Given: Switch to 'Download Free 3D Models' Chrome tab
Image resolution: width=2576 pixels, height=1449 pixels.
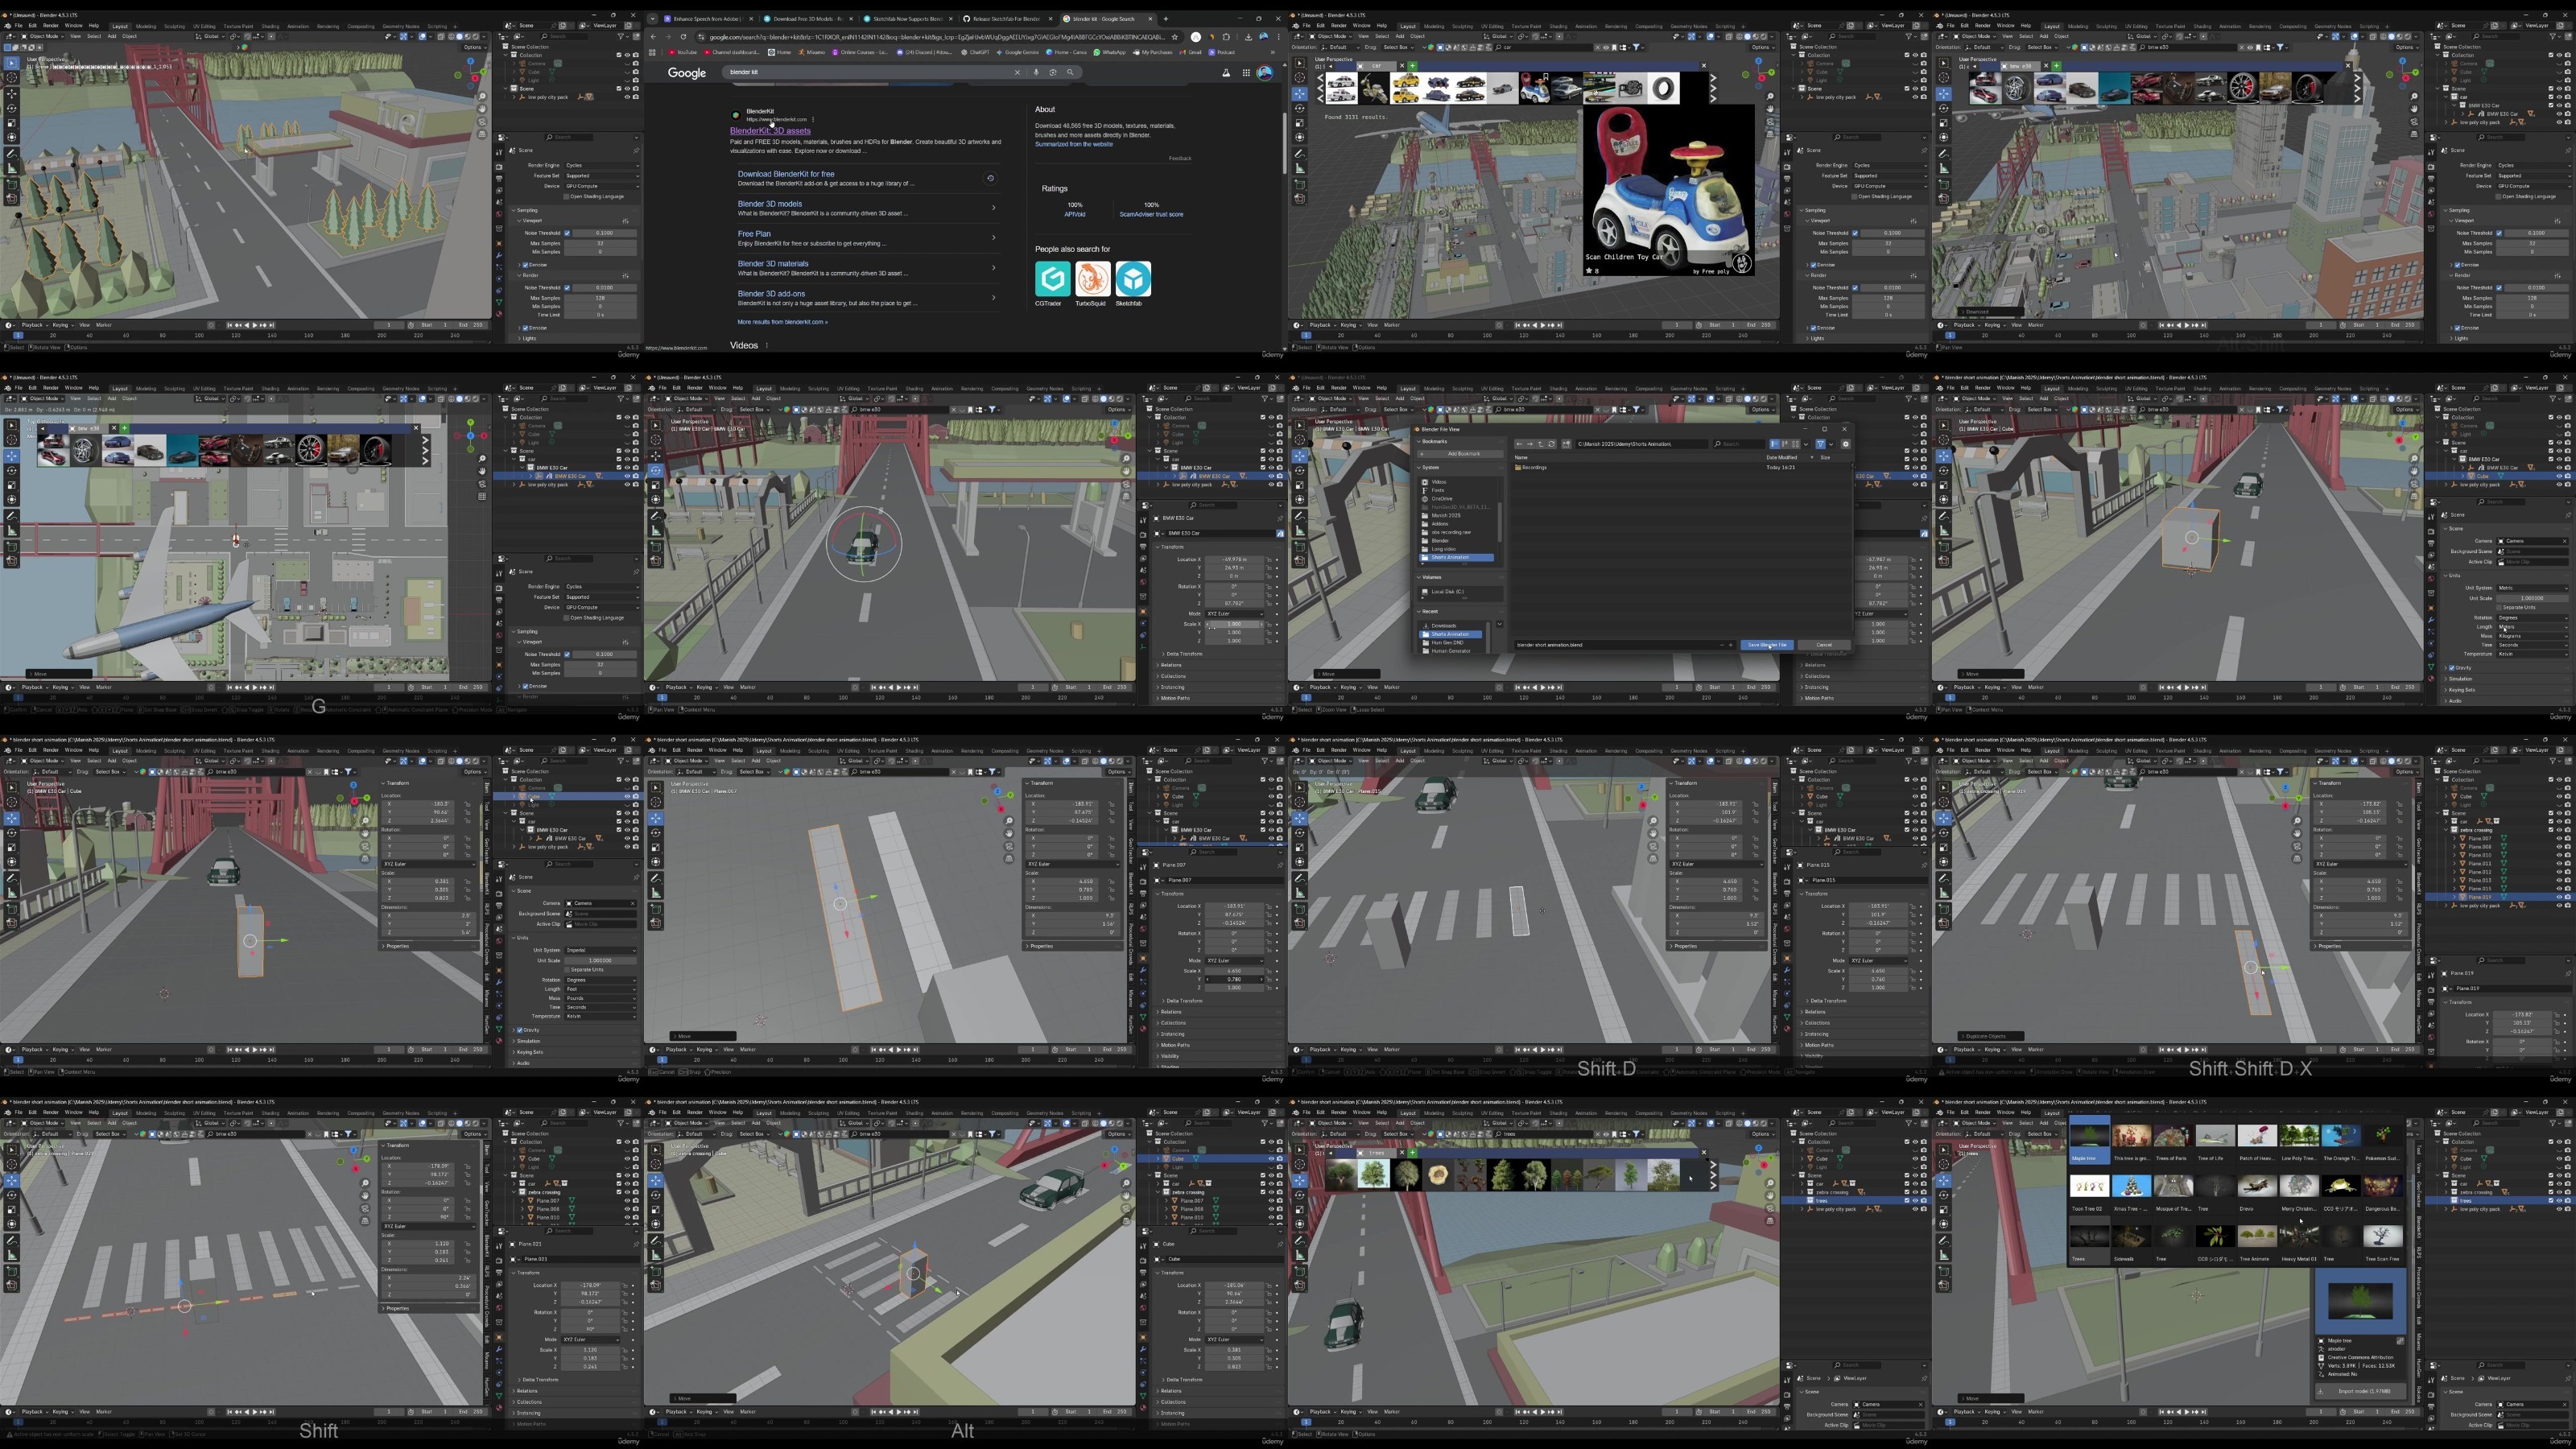Looking at the screenshot, I should pos(809,19).
